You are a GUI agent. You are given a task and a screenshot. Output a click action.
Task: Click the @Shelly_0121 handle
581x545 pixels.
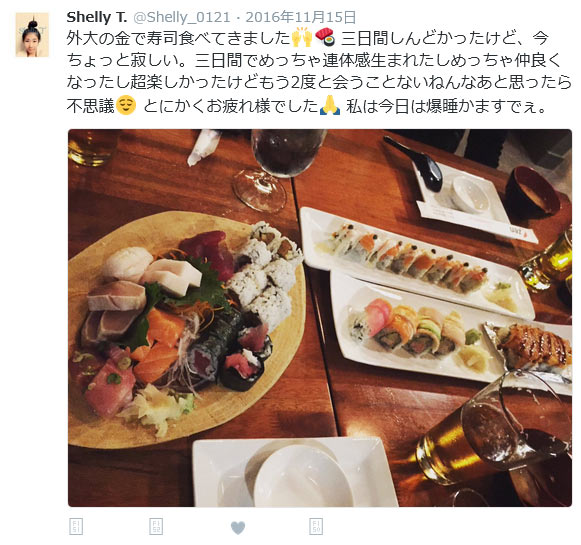coord(182,17)
